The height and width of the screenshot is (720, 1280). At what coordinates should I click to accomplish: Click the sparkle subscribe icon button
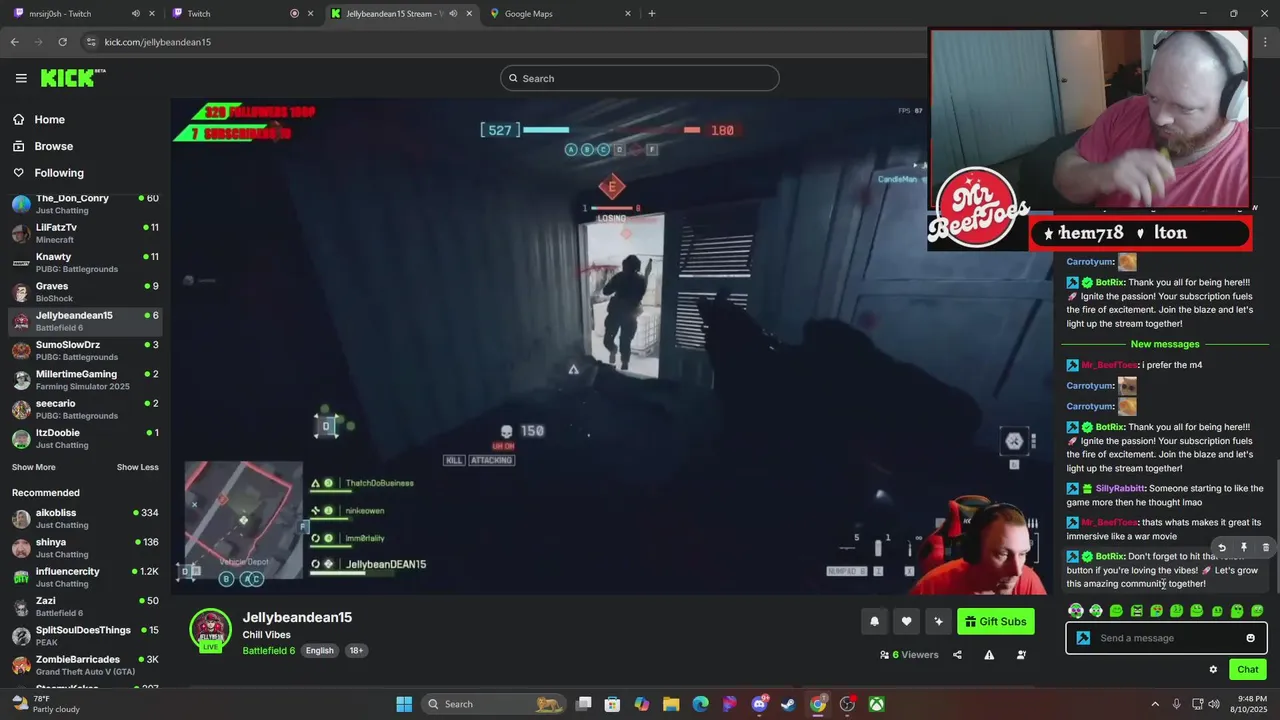(x=938, y=621)
